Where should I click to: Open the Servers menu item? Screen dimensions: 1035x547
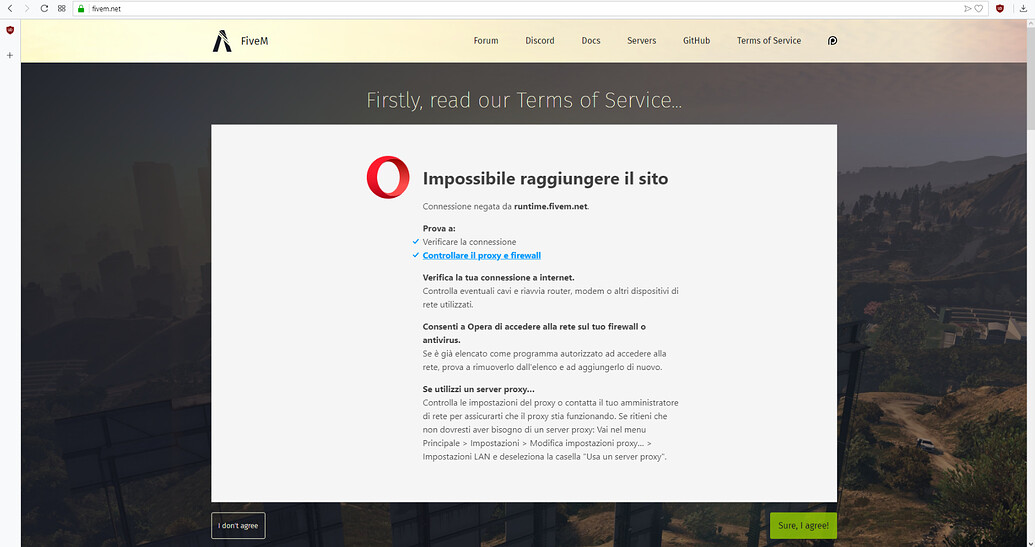pyautogui.click(x=642, y=40)
